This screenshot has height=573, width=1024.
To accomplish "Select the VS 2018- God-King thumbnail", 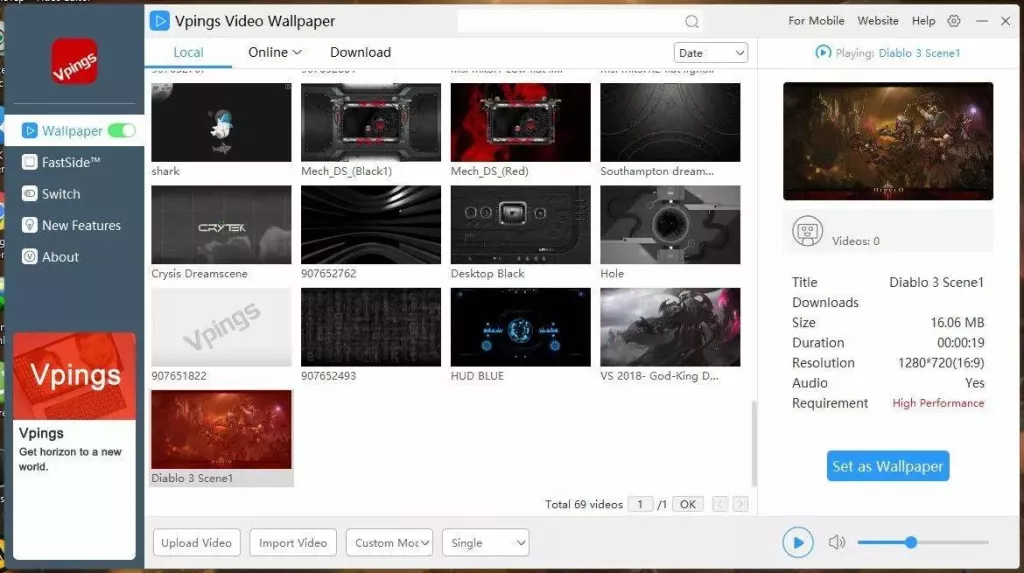I will [x=670, y=327].
